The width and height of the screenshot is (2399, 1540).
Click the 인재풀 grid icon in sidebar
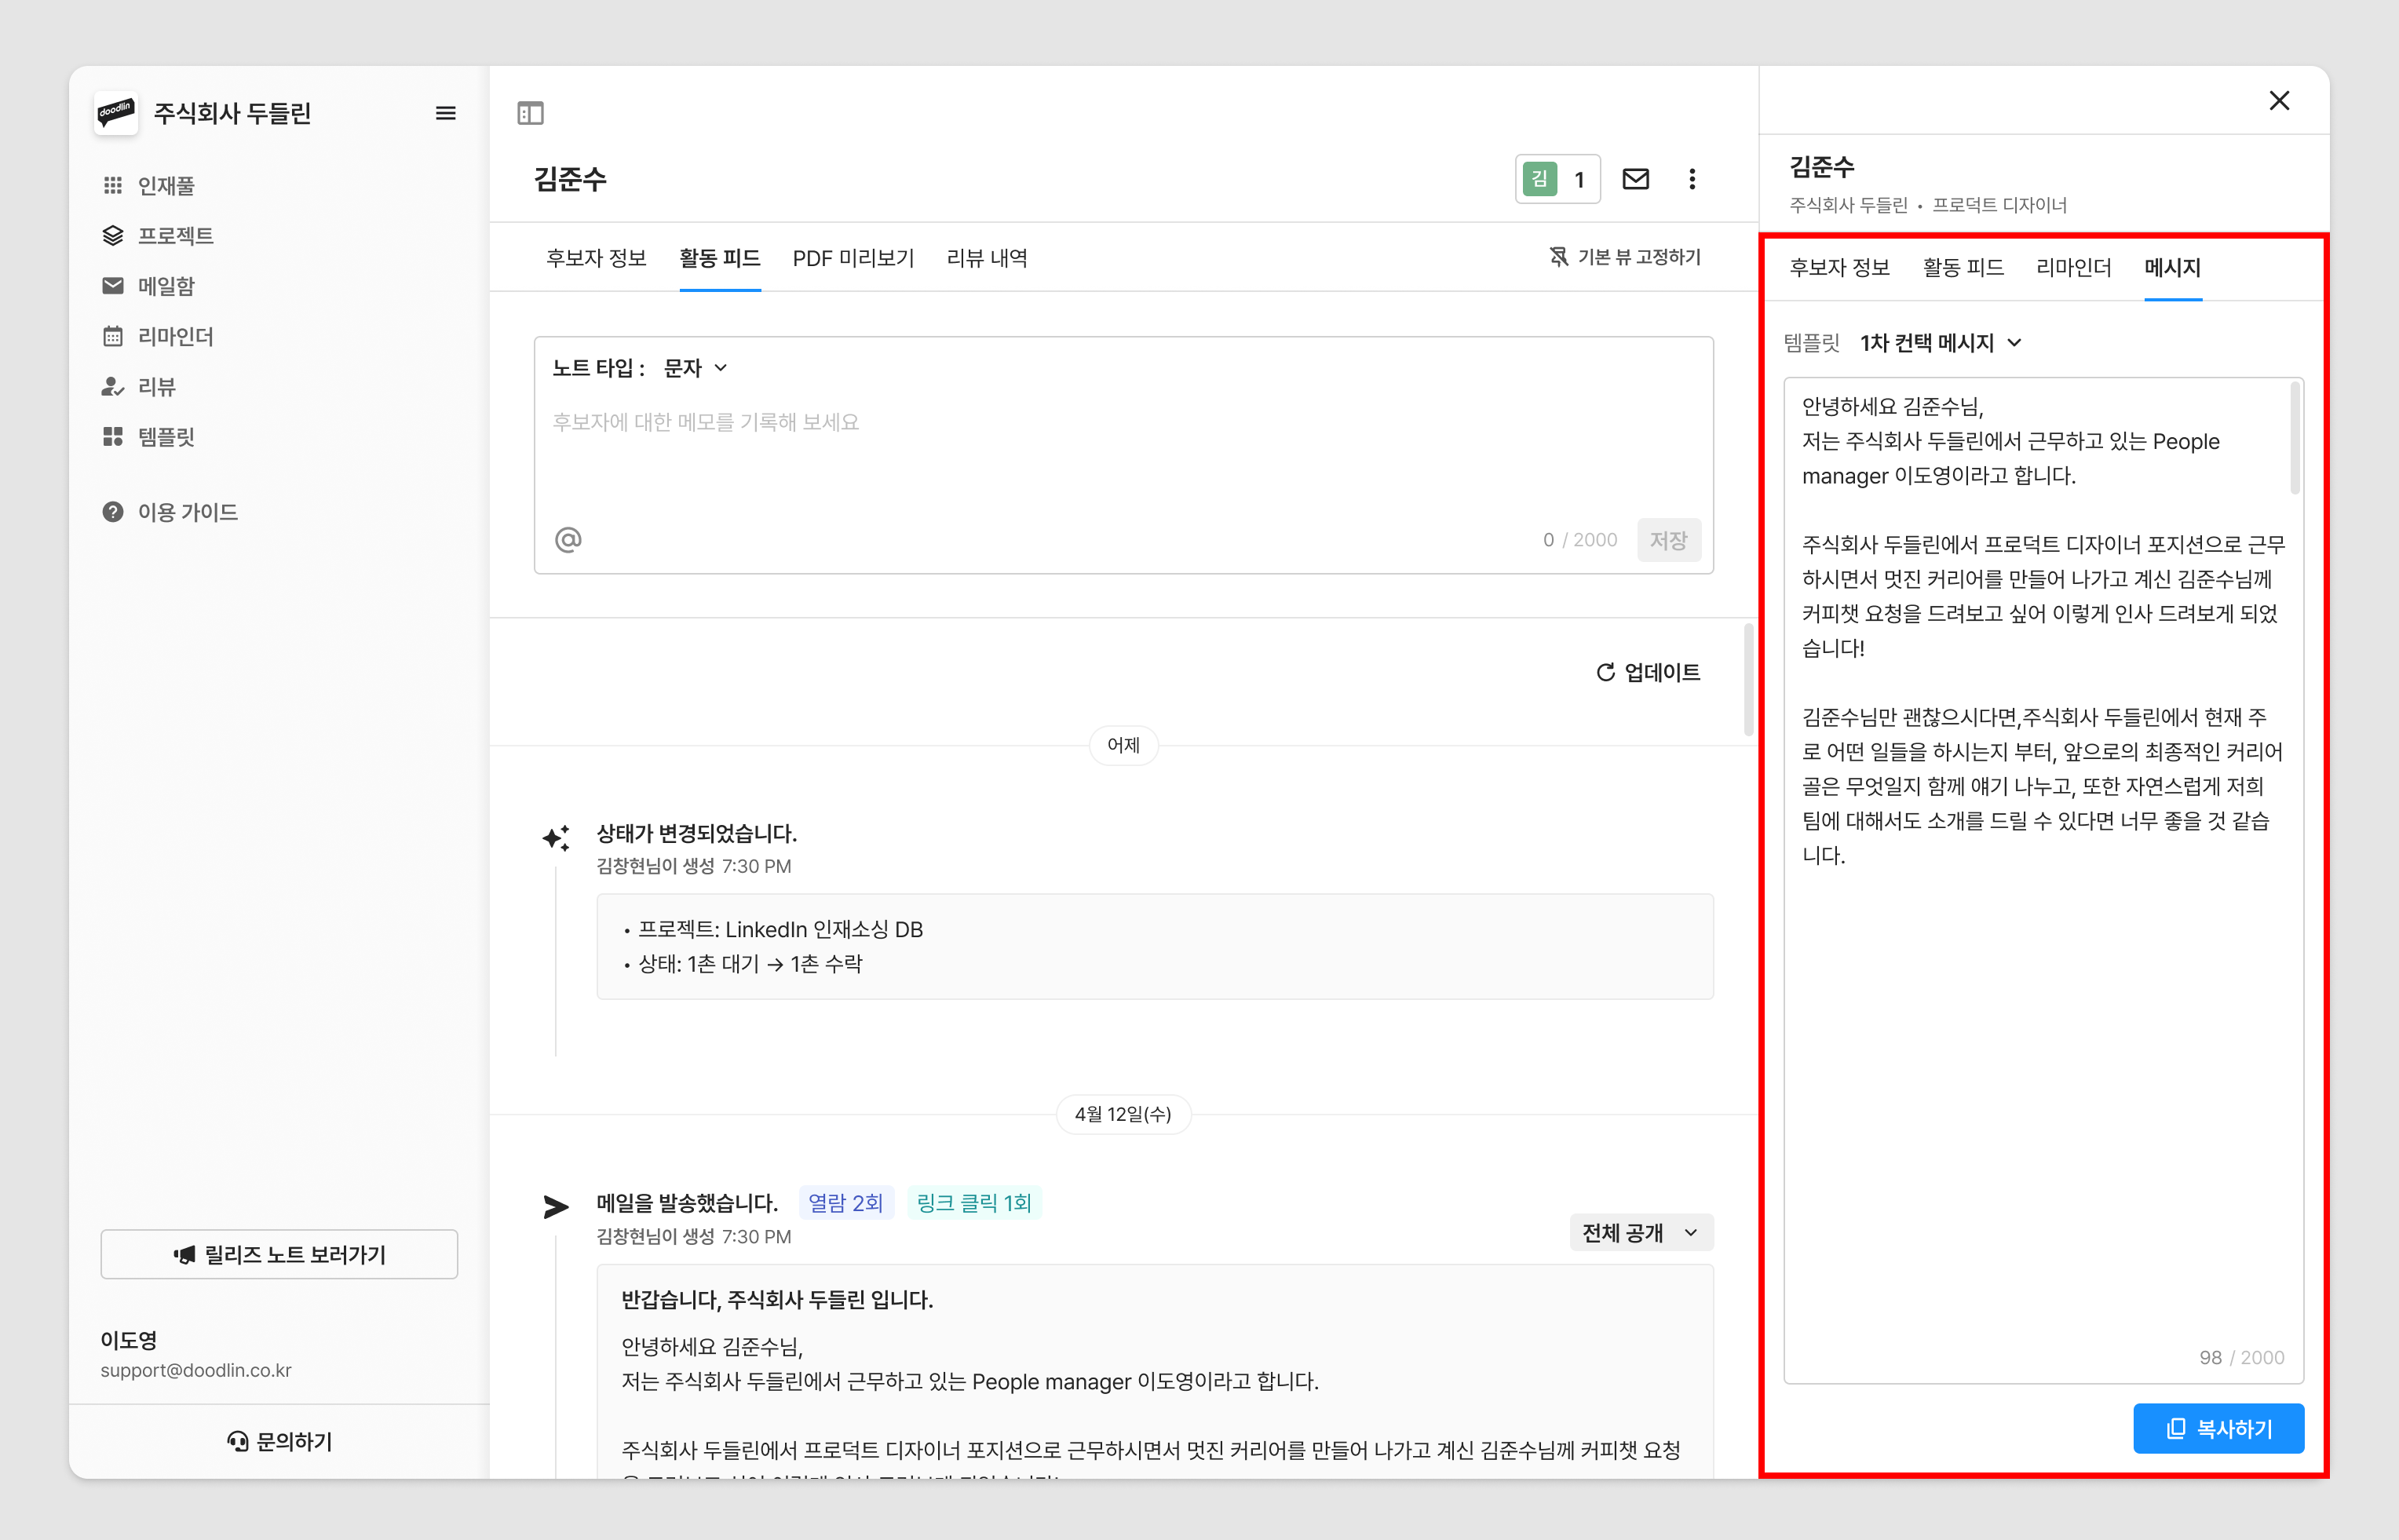coord(113,185)
